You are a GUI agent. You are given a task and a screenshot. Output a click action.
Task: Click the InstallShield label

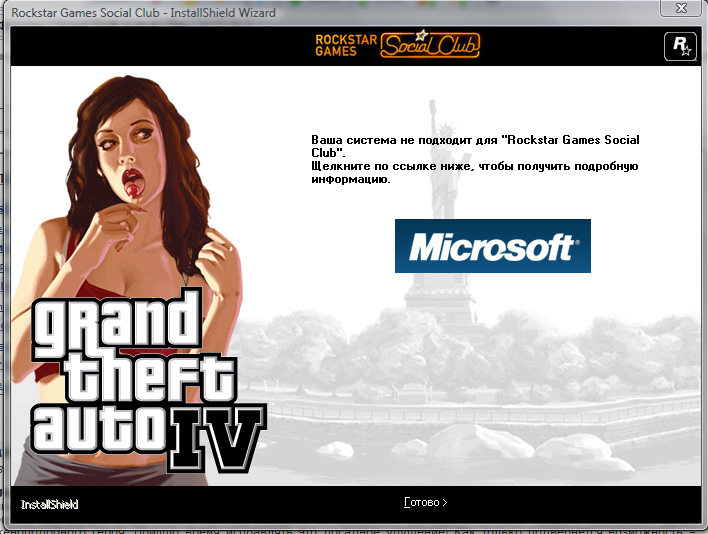click(x=50, y=505)
